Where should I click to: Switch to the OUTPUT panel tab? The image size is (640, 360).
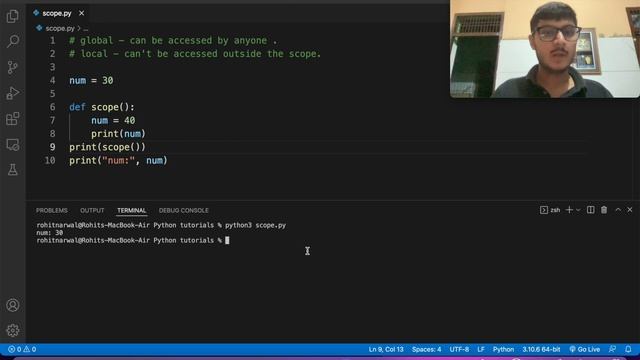(x=92, y=210)
